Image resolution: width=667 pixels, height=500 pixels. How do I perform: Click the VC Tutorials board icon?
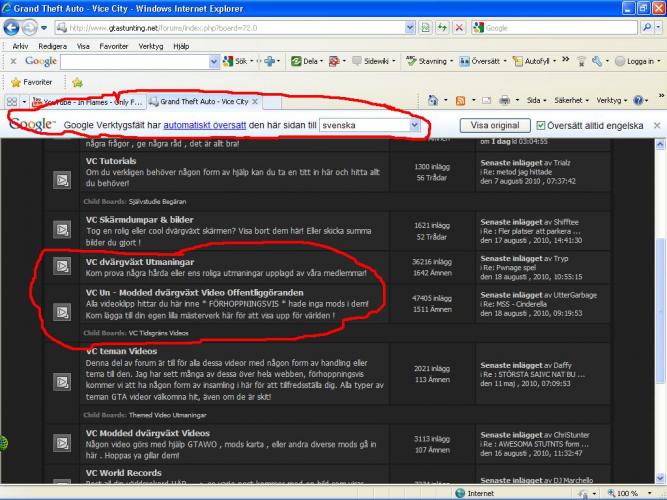tap(62, 180)
